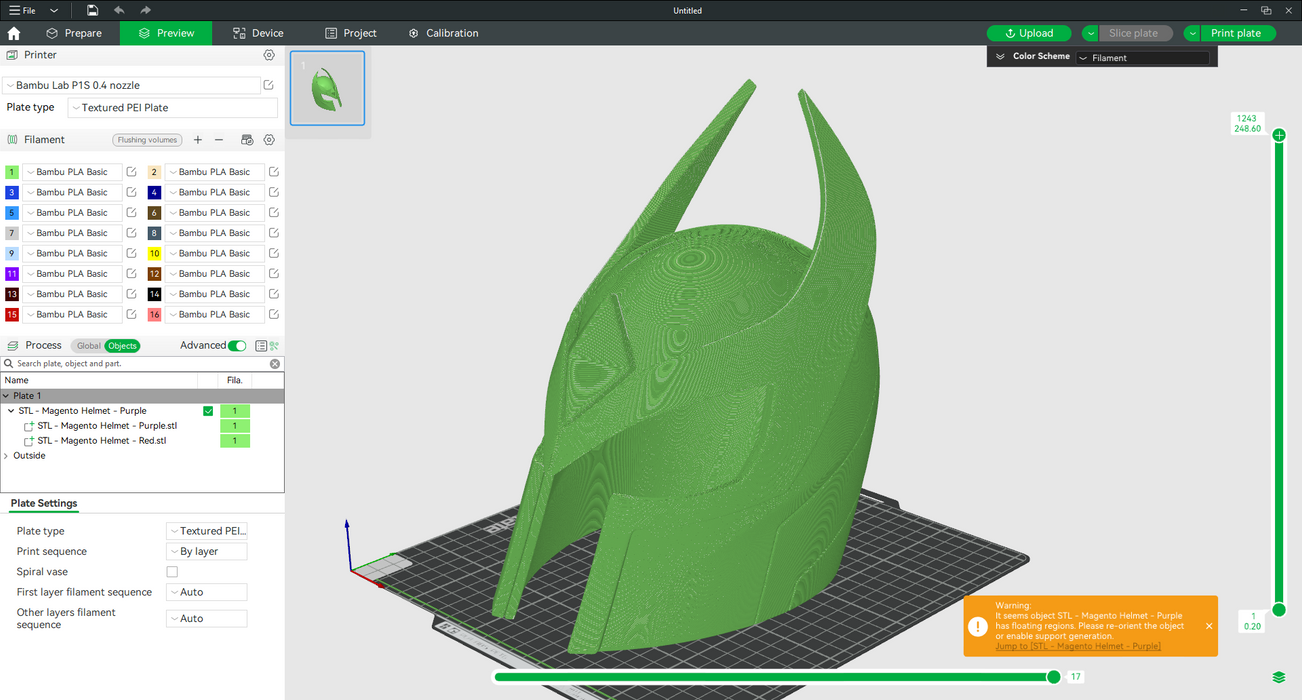Remove a filament with minus icon
Screen dimensions: 1302x700
[219, 140]
